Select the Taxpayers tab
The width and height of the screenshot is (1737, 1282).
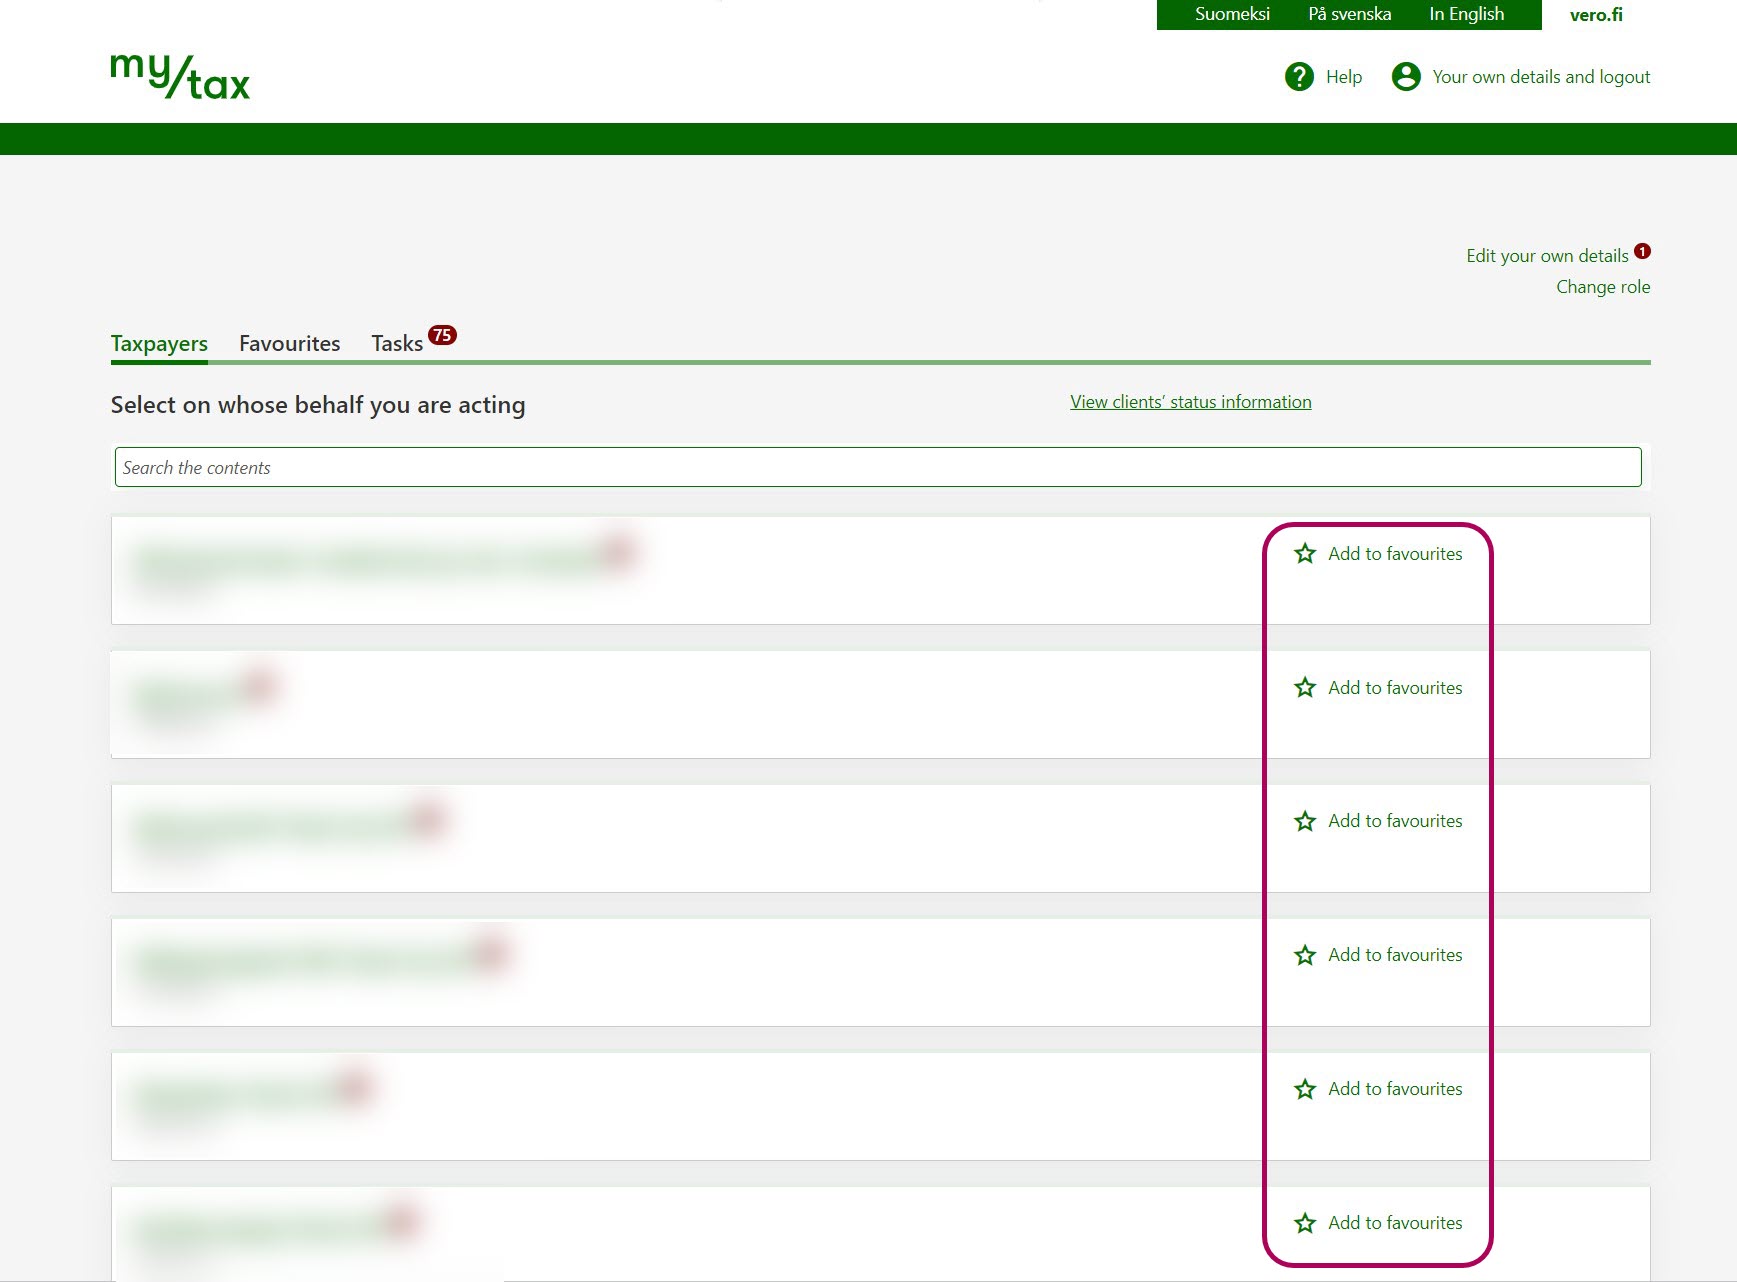(159, 343)
